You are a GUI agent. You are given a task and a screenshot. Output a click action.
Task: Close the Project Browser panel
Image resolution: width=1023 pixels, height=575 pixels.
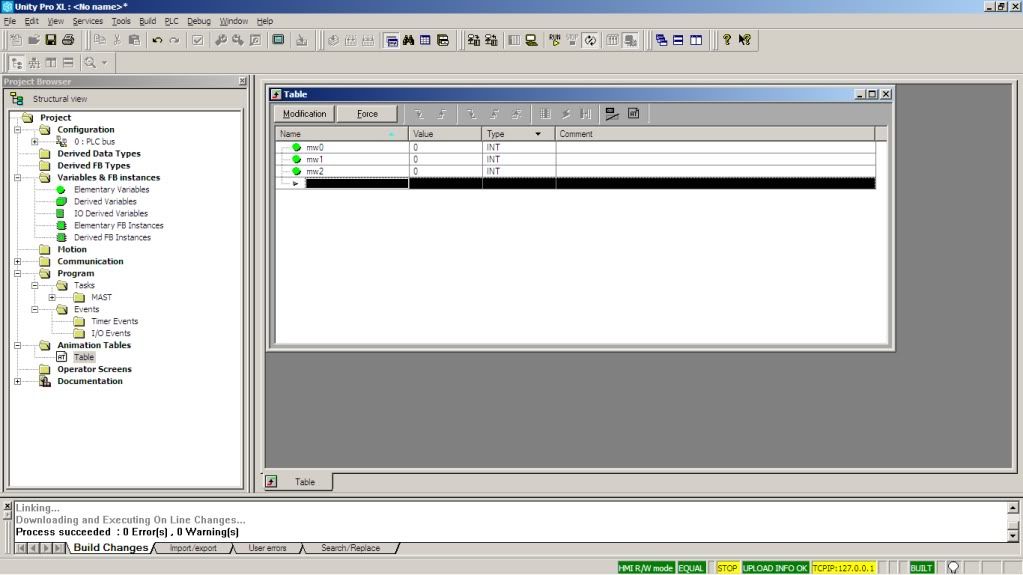coord(243,81)
